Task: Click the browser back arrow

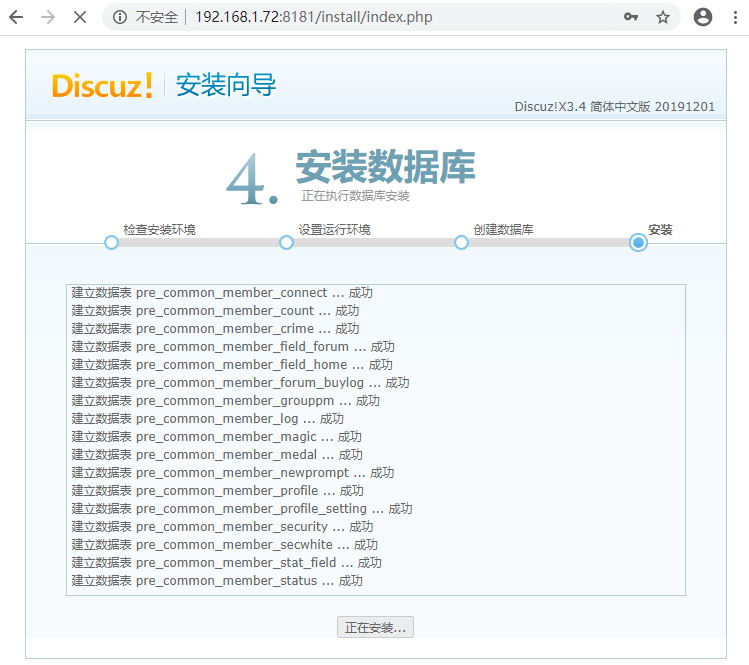Action: 17,17
